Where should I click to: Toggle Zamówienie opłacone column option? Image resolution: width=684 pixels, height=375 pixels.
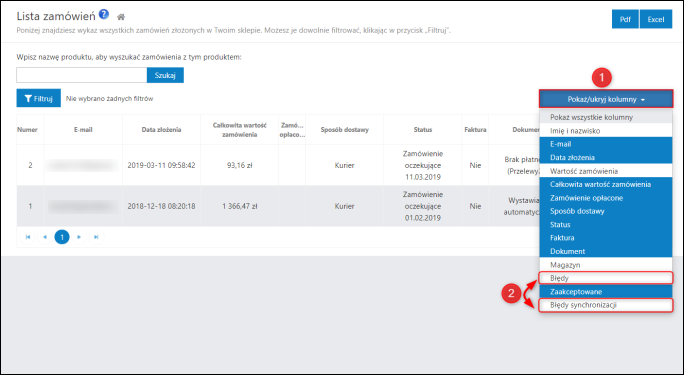[x=606, y=198]
